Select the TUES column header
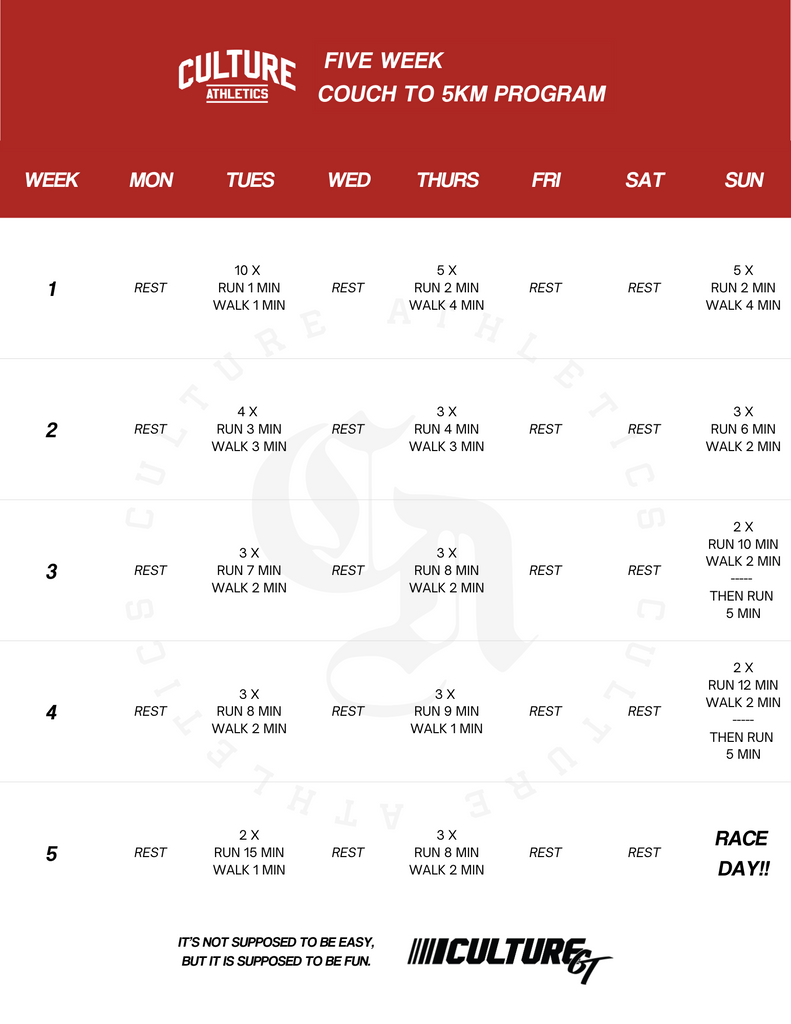Image resolution: width=791 pixels, height=1024 pixels. (250, 180)
